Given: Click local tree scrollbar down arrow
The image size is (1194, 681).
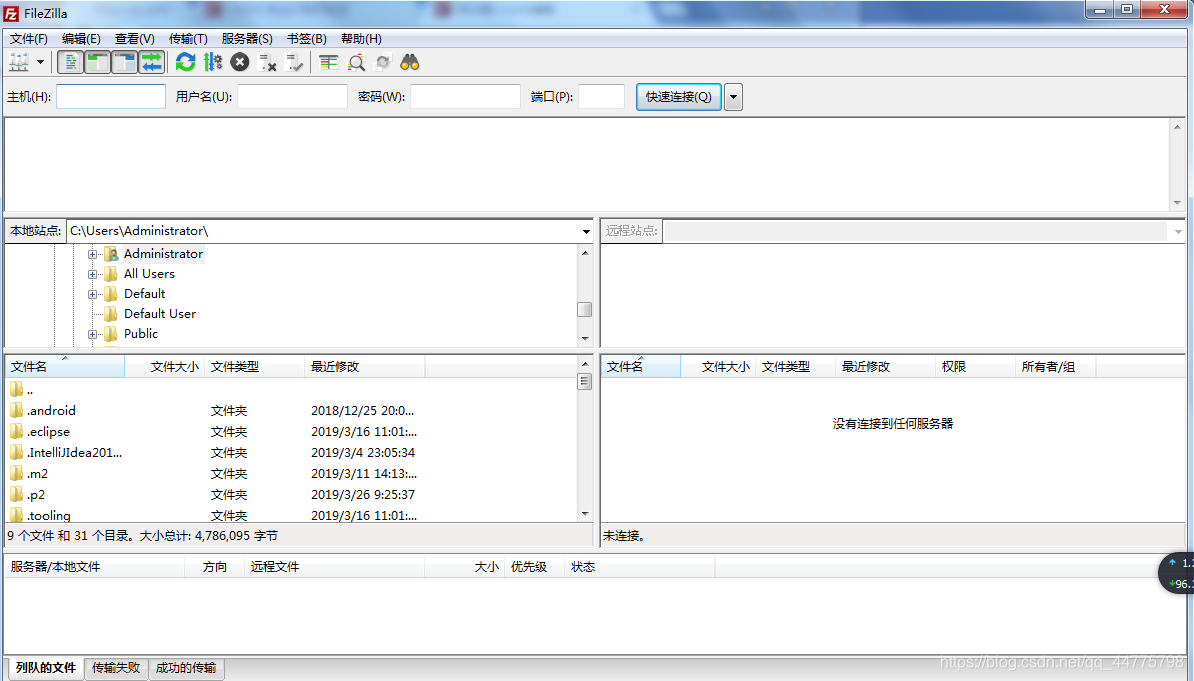Looking at the screenshot, I should (x=585, y=338).
